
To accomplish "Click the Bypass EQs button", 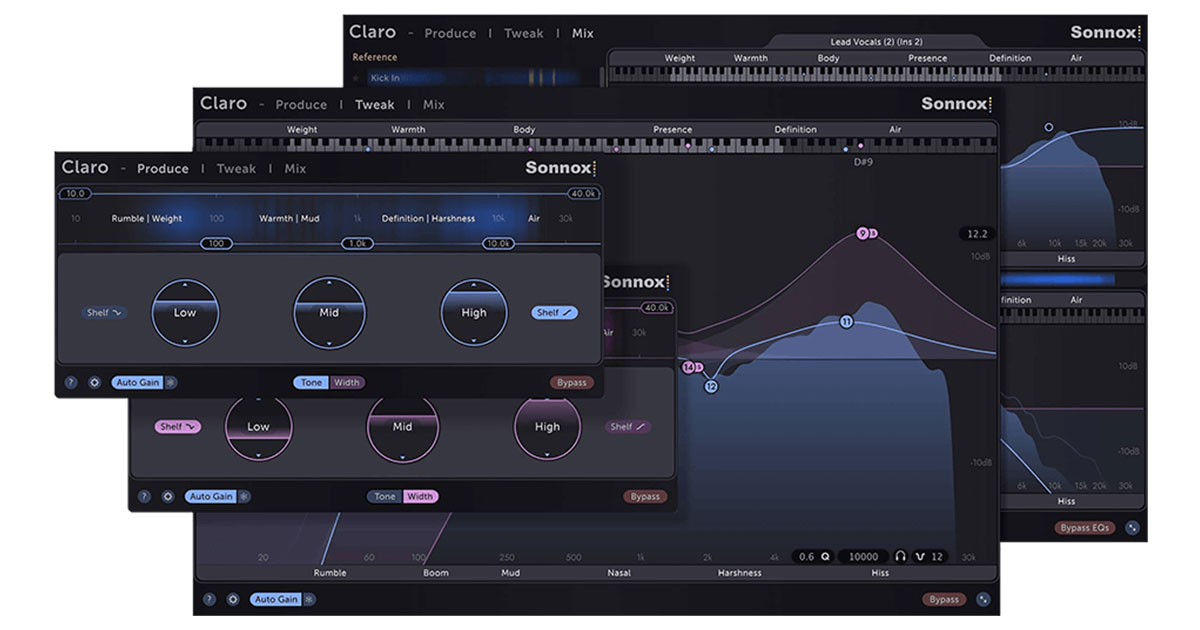I will click(1085, 527).
